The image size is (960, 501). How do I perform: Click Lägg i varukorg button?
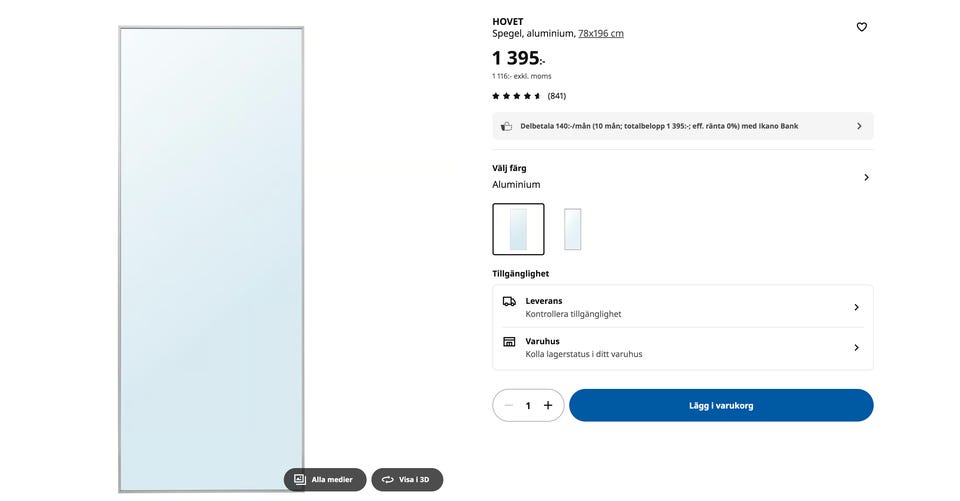pos(721,405)
